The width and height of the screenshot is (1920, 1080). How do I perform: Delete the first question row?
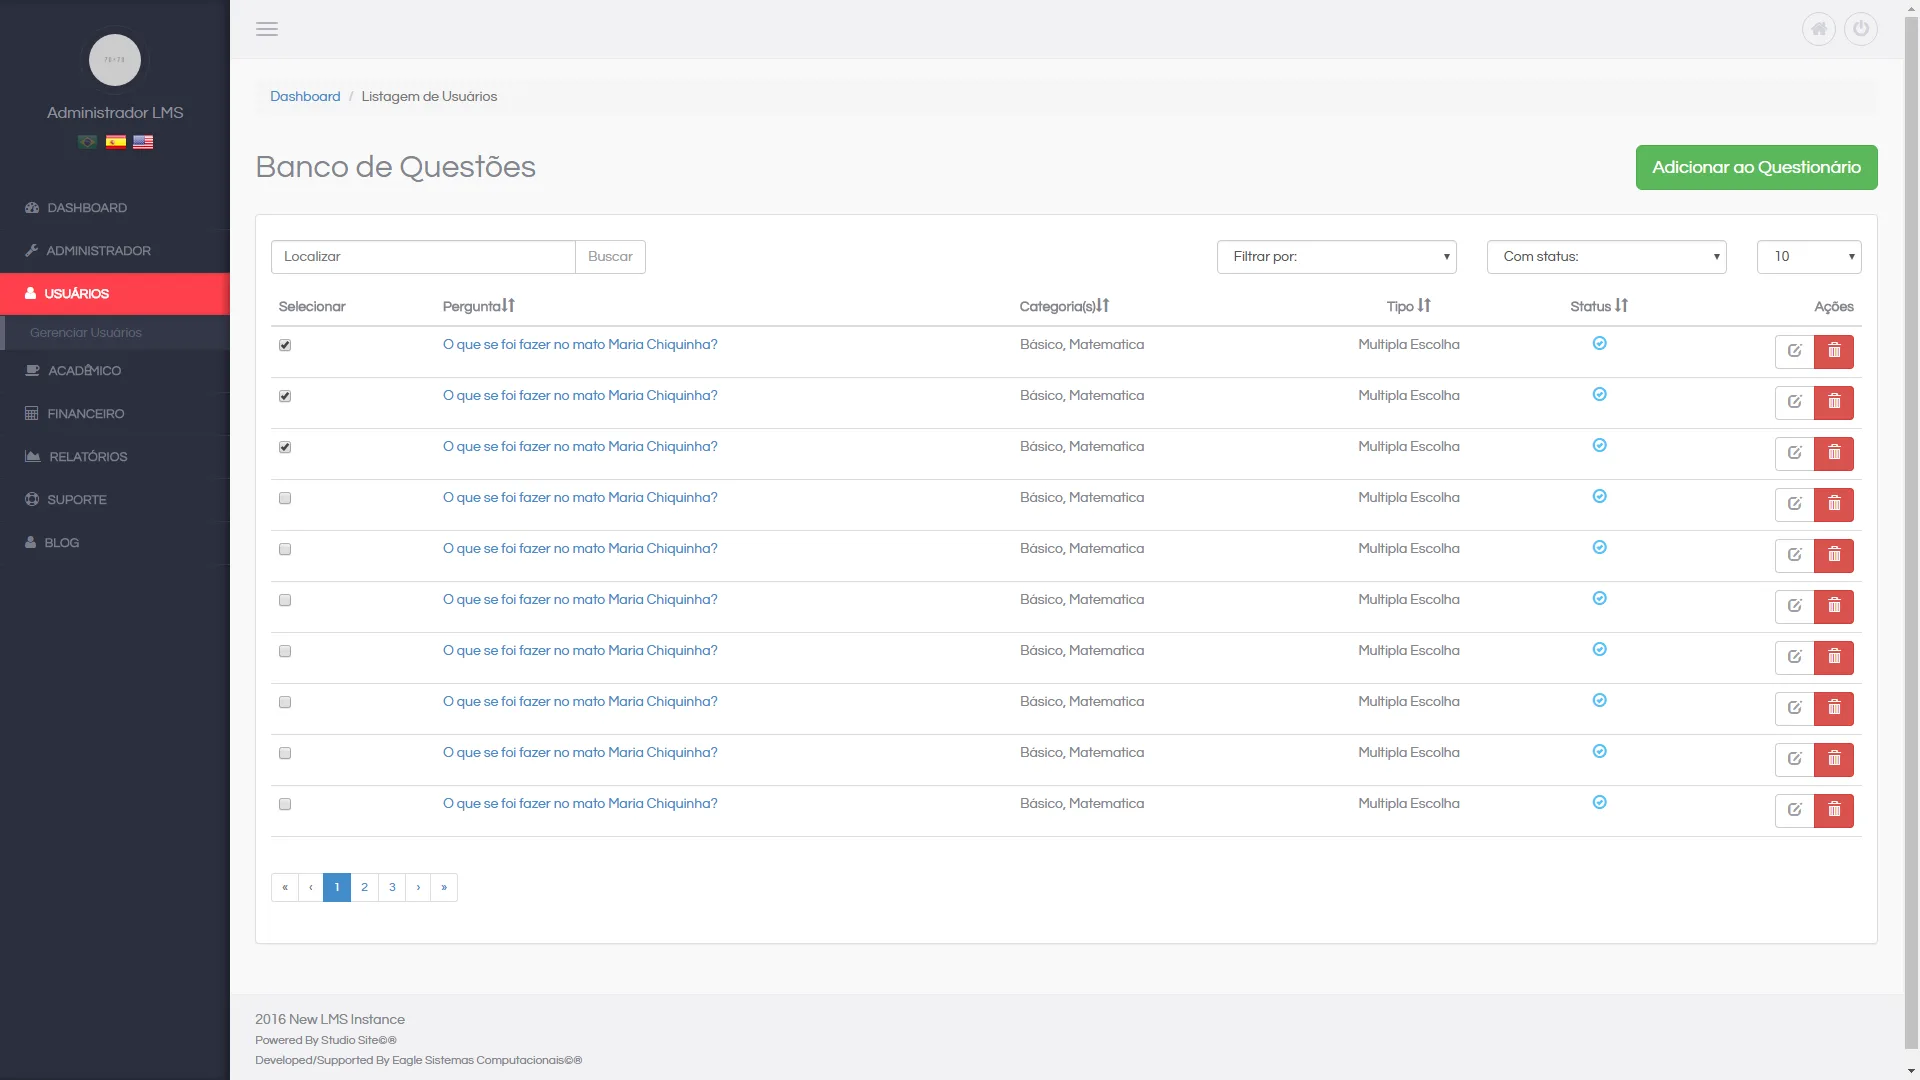(1834, 352)
